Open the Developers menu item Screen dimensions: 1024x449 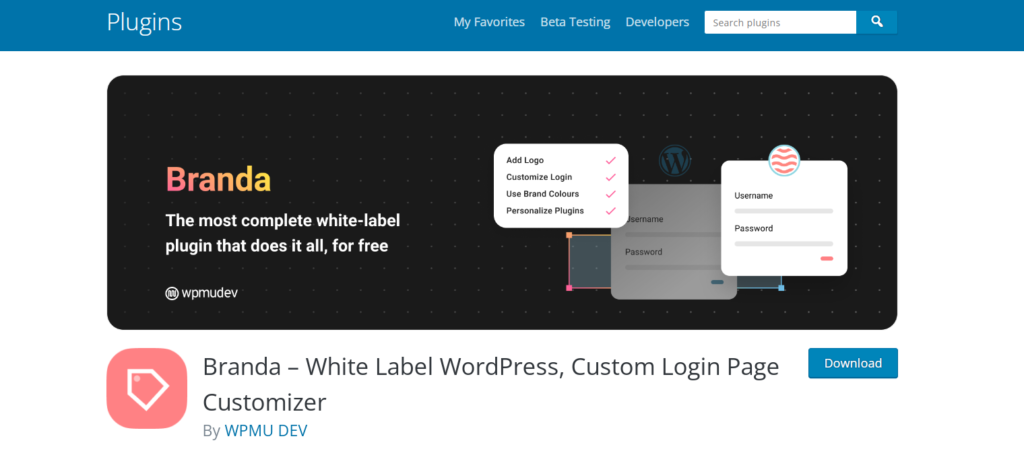pyautogui.click(x=657, y=22)
